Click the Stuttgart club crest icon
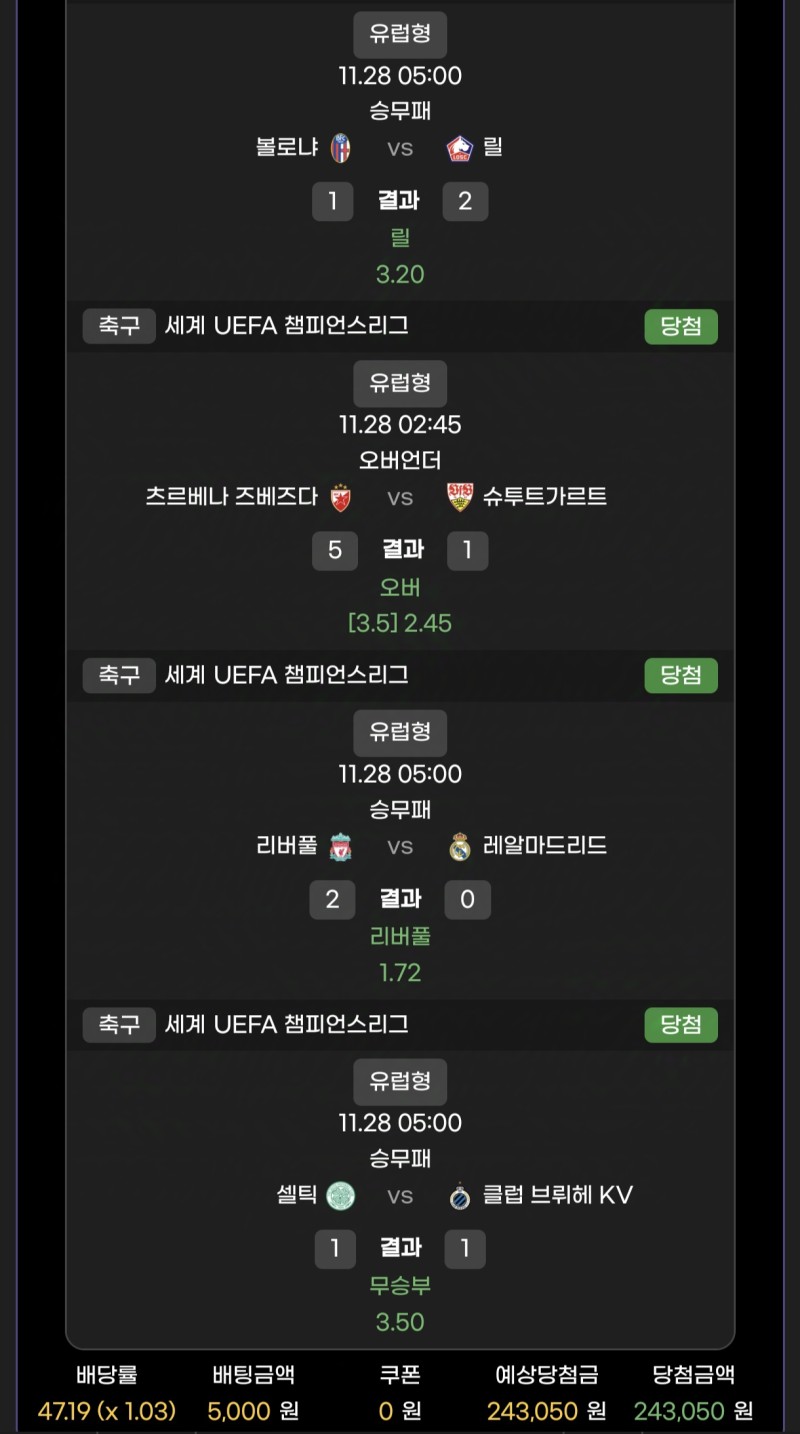The width and height of the screenshot is (800, 1434). [x=459, y=497]
